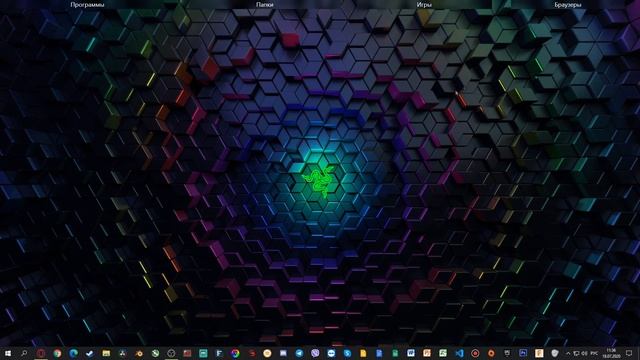The width and height of the screenshot is (640, 360).
Task: Open the red record-circle app icon
Action: coord(475,353)
